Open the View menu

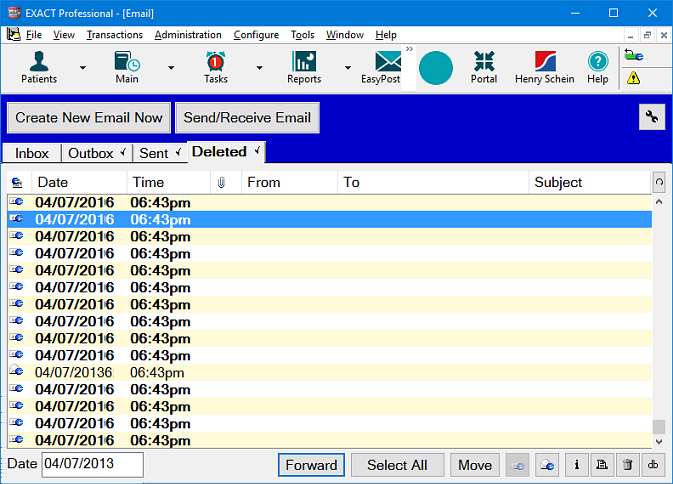[x=64, y=35]
